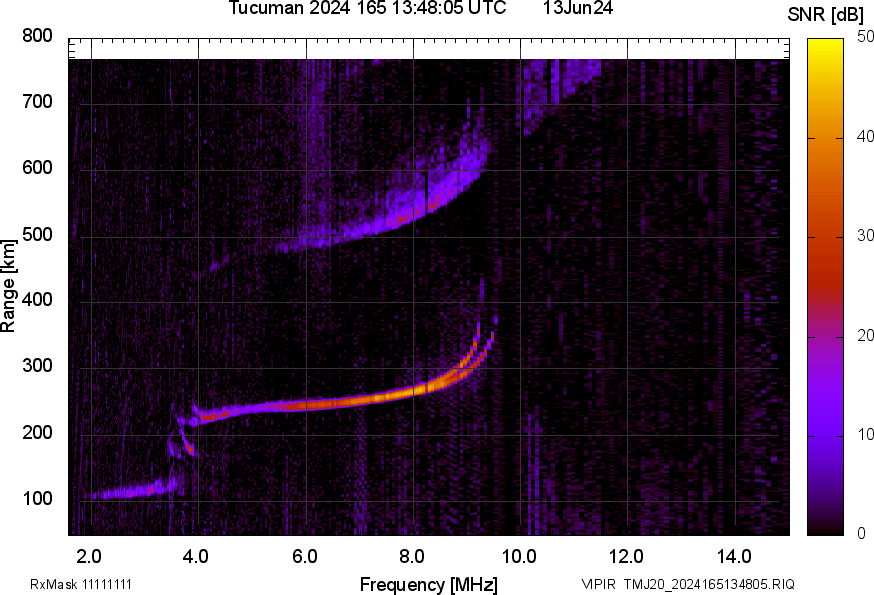Click colorbar tick label "40"

coord(865,137)
